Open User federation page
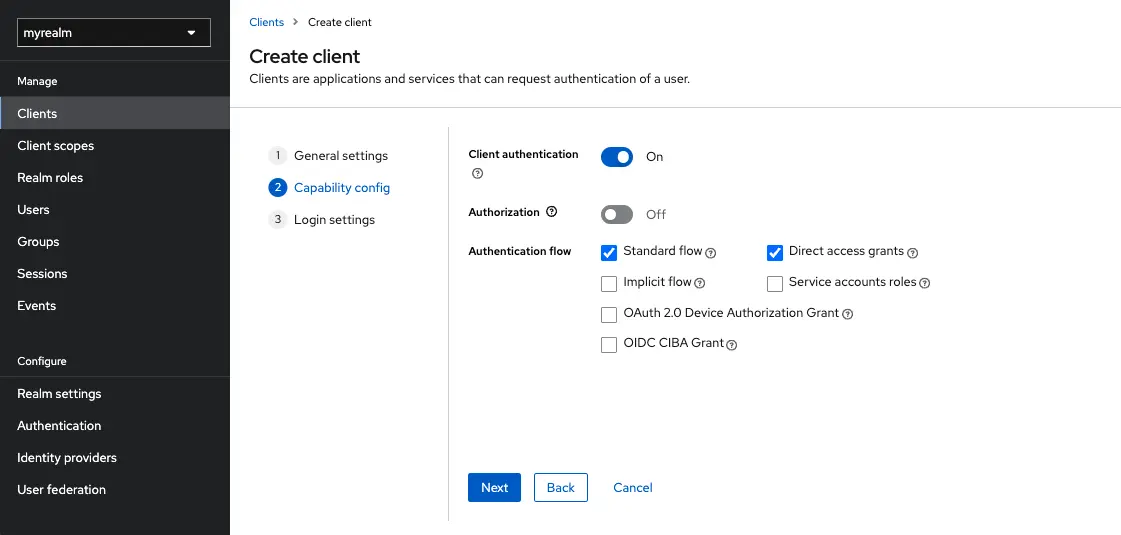The image size is (1121, 535). (x=114, y=489)
